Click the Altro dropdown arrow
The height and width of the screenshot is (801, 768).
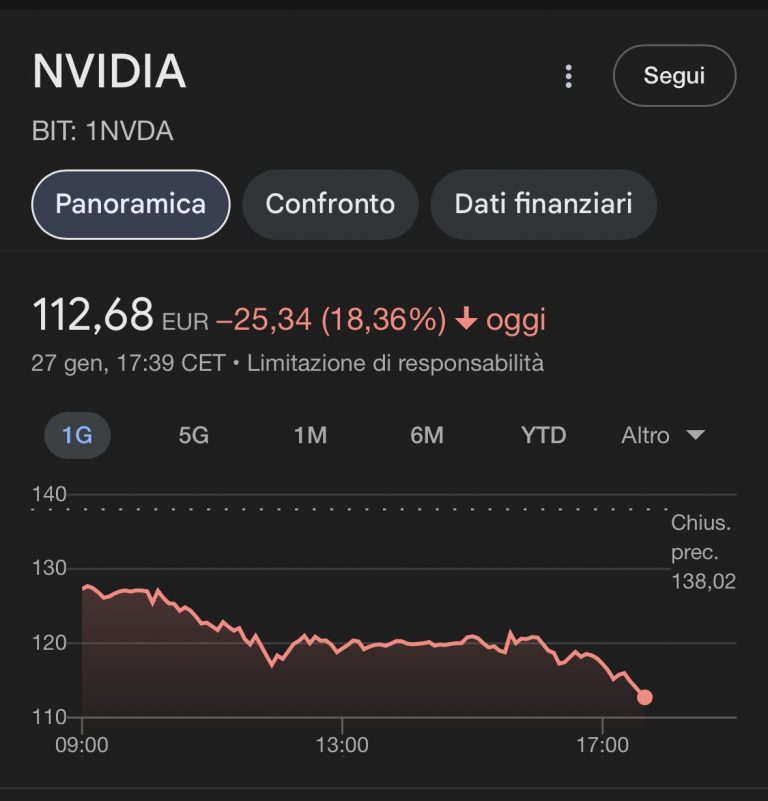click(x=695, y=435)
